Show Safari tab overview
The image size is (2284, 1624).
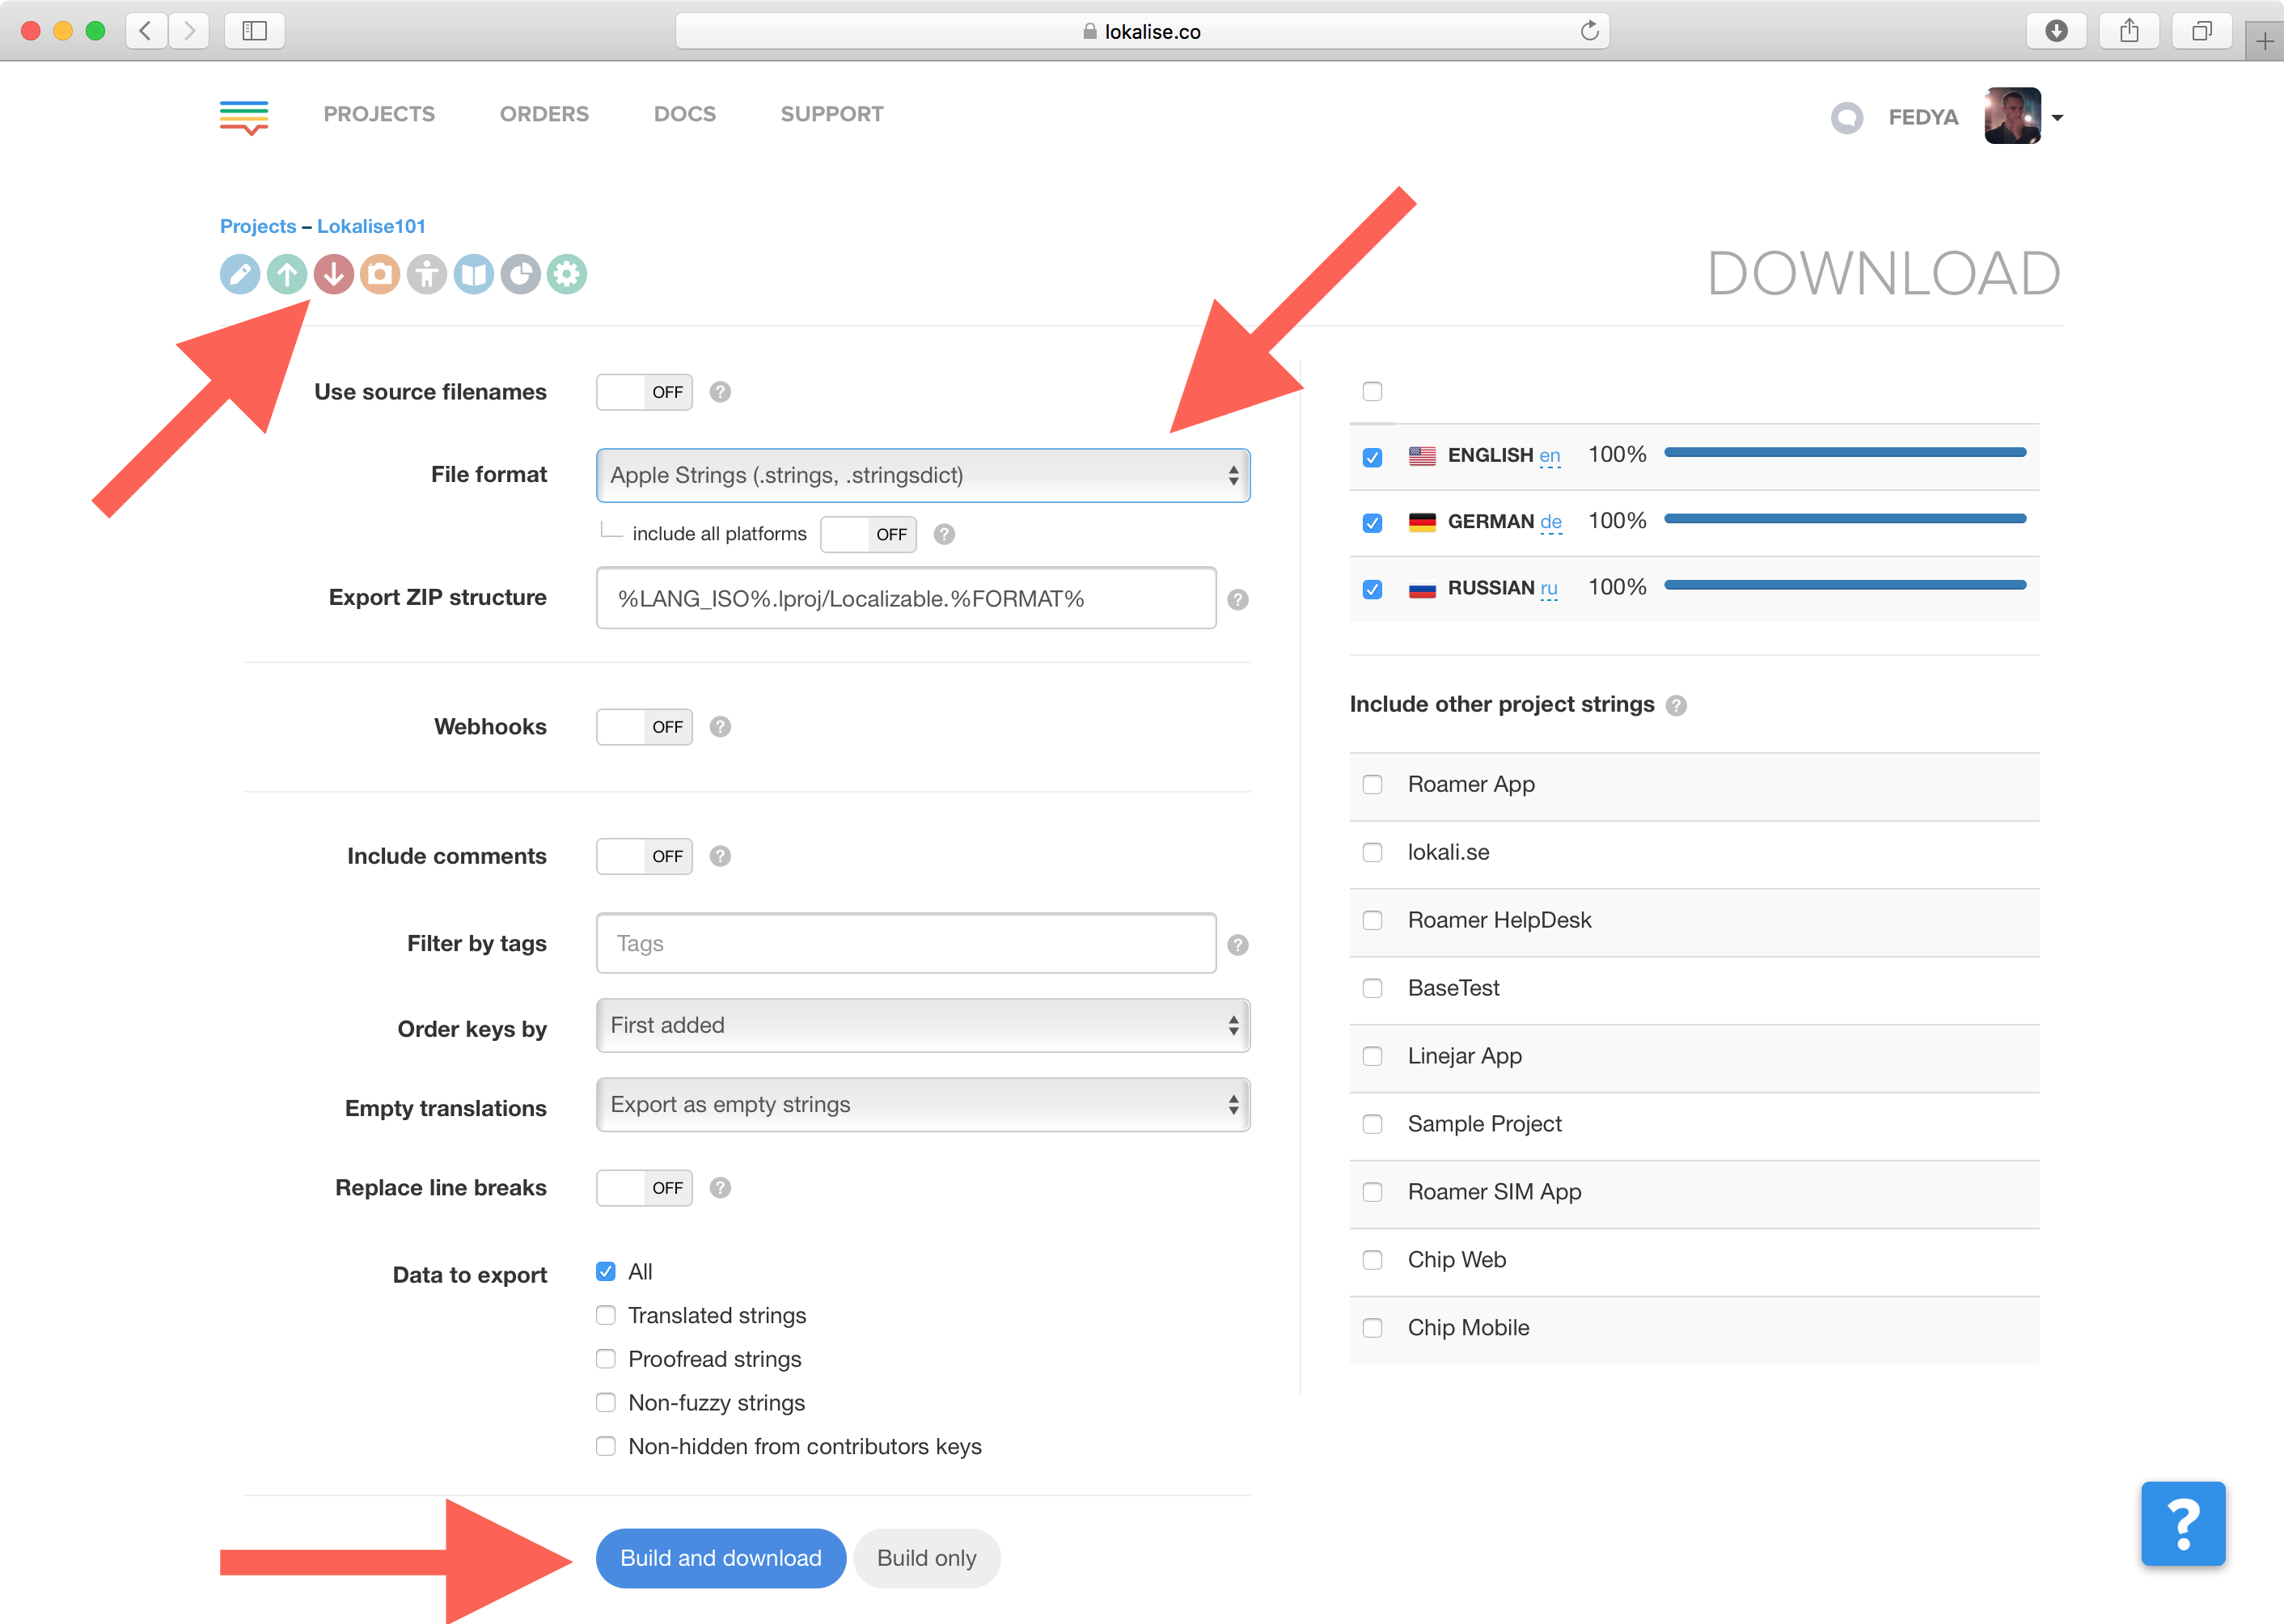click(x=2201, y=31)
